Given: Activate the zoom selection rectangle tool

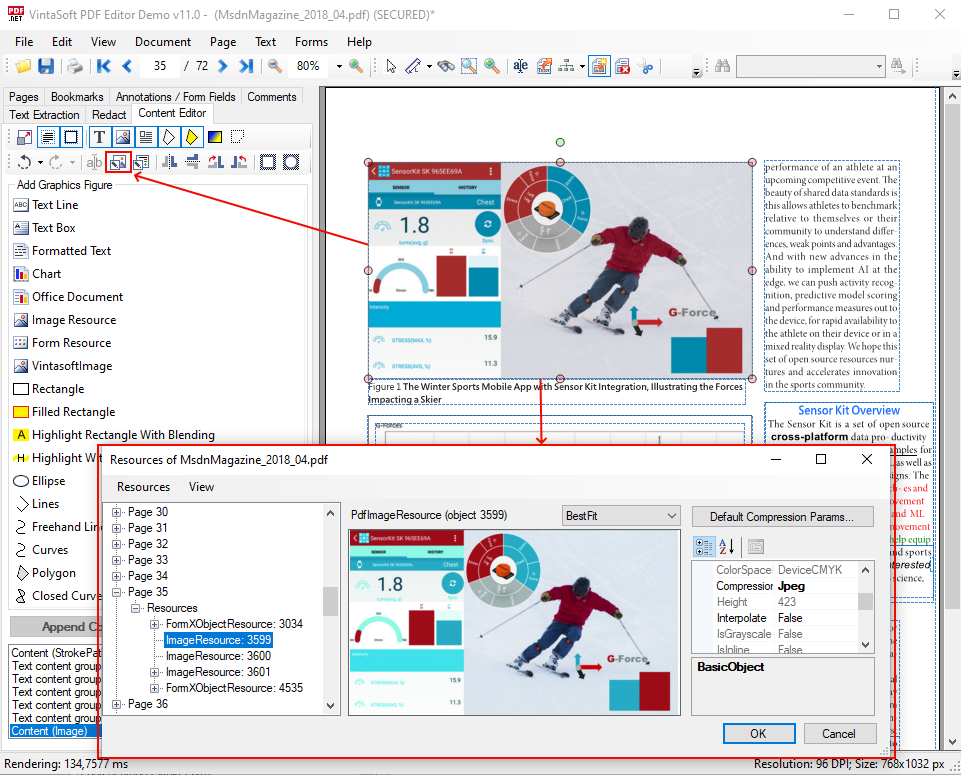Looking at the screenshot, I should click(469, 66).
